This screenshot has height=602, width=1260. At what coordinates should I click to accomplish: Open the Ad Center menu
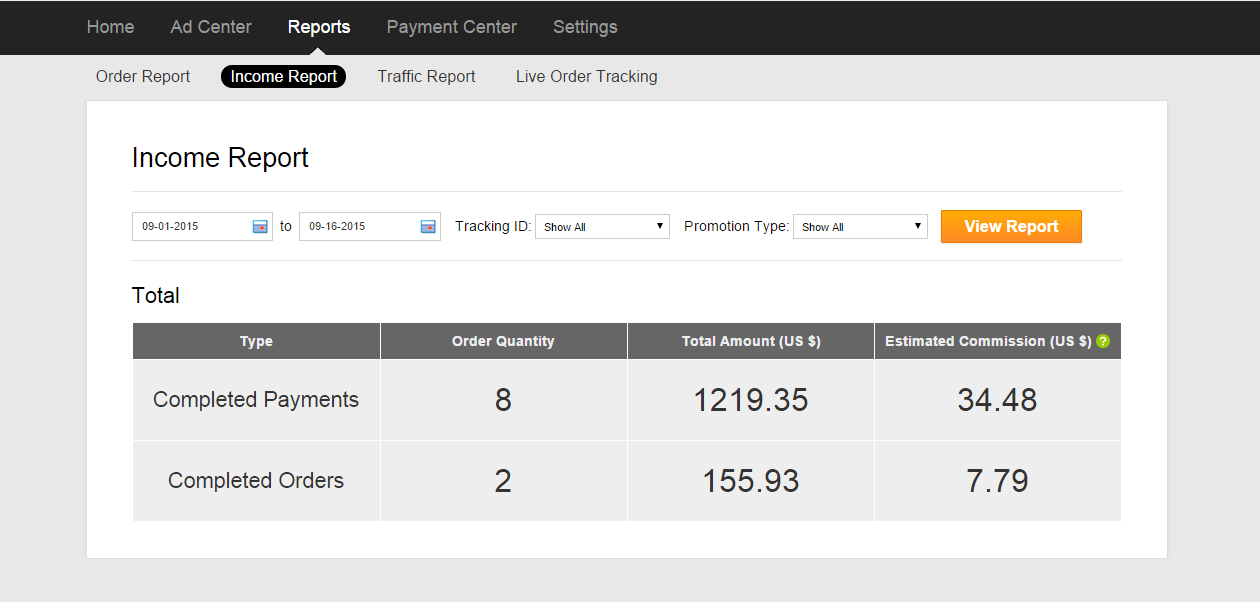pos(211,27)
